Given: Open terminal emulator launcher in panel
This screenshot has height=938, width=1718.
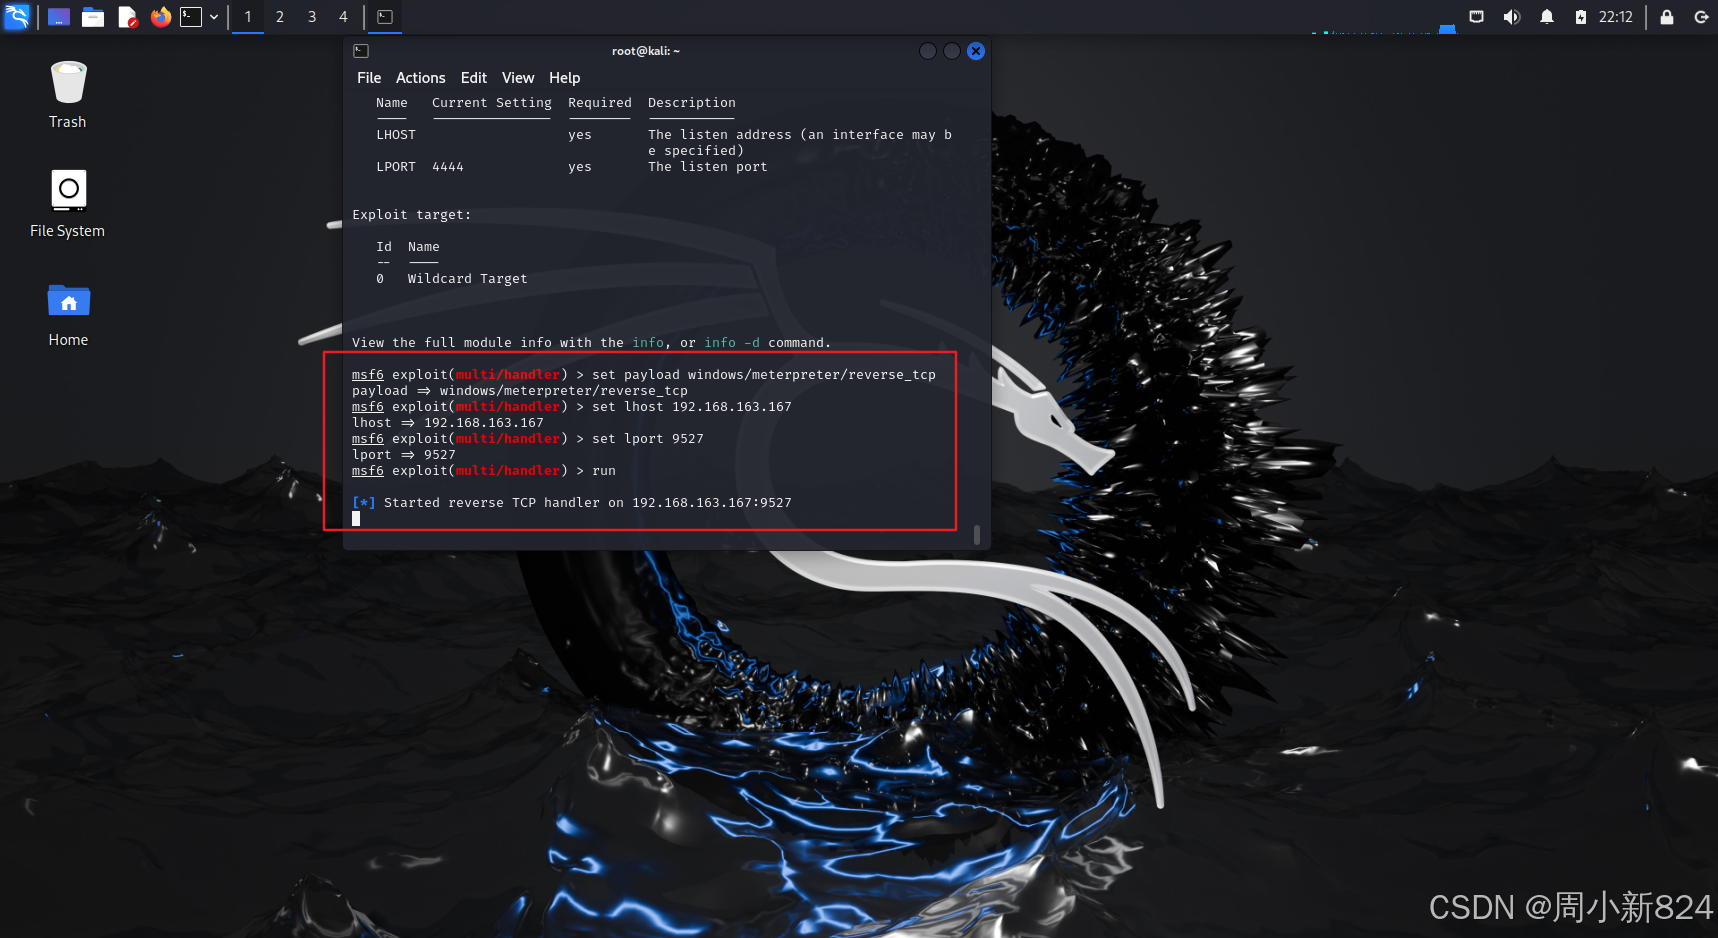Looking at the screenshot, I should coord(191,17).
